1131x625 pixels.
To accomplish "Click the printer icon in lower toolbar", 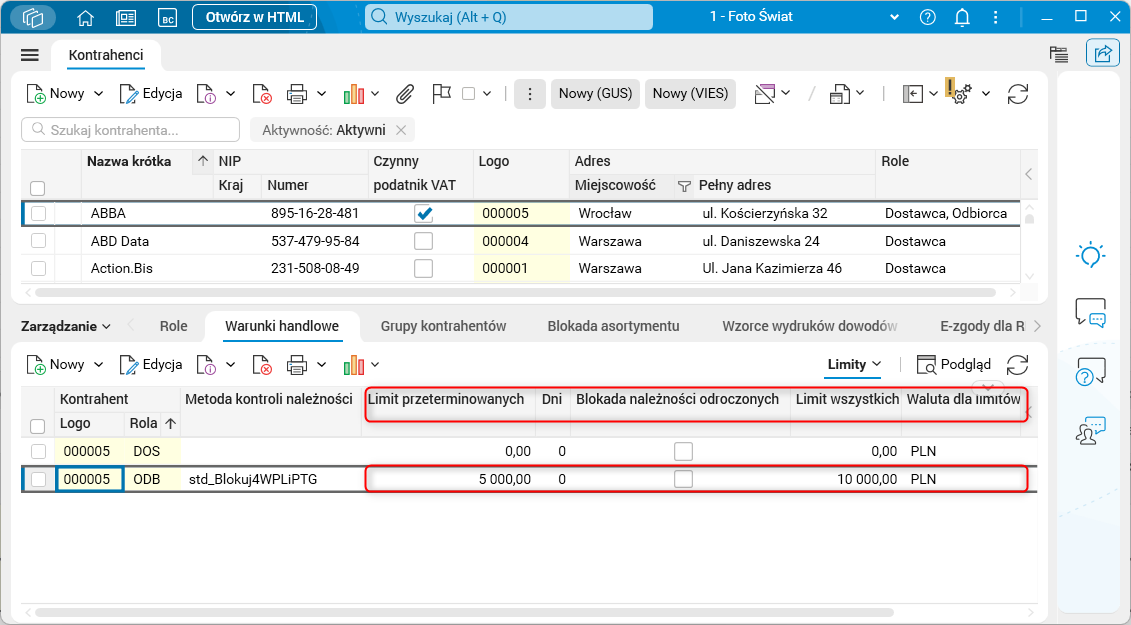I will tap(296, 365).
